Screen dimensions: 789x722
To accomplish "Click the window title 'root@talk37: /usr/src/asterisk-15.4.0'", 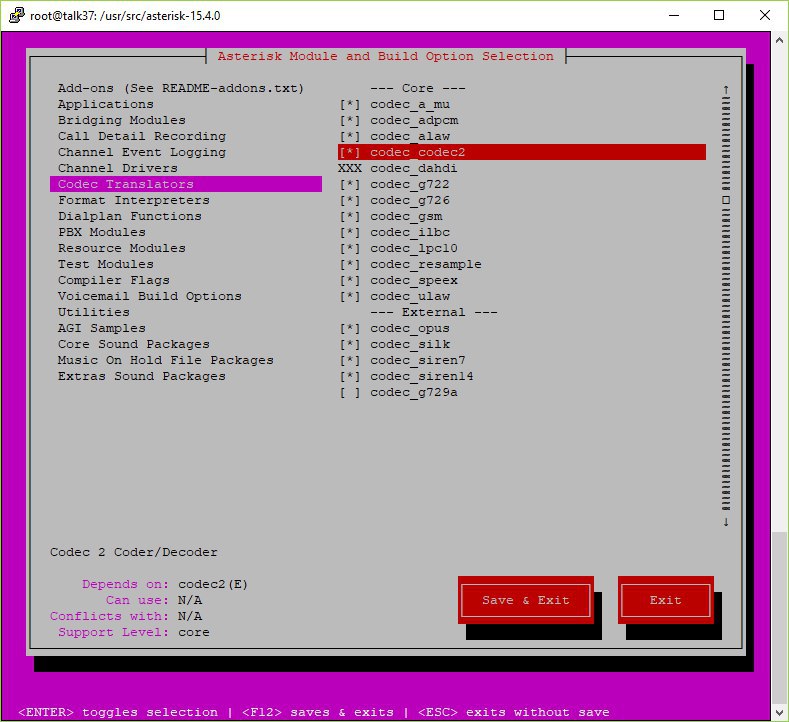I will tap(125, 16).
